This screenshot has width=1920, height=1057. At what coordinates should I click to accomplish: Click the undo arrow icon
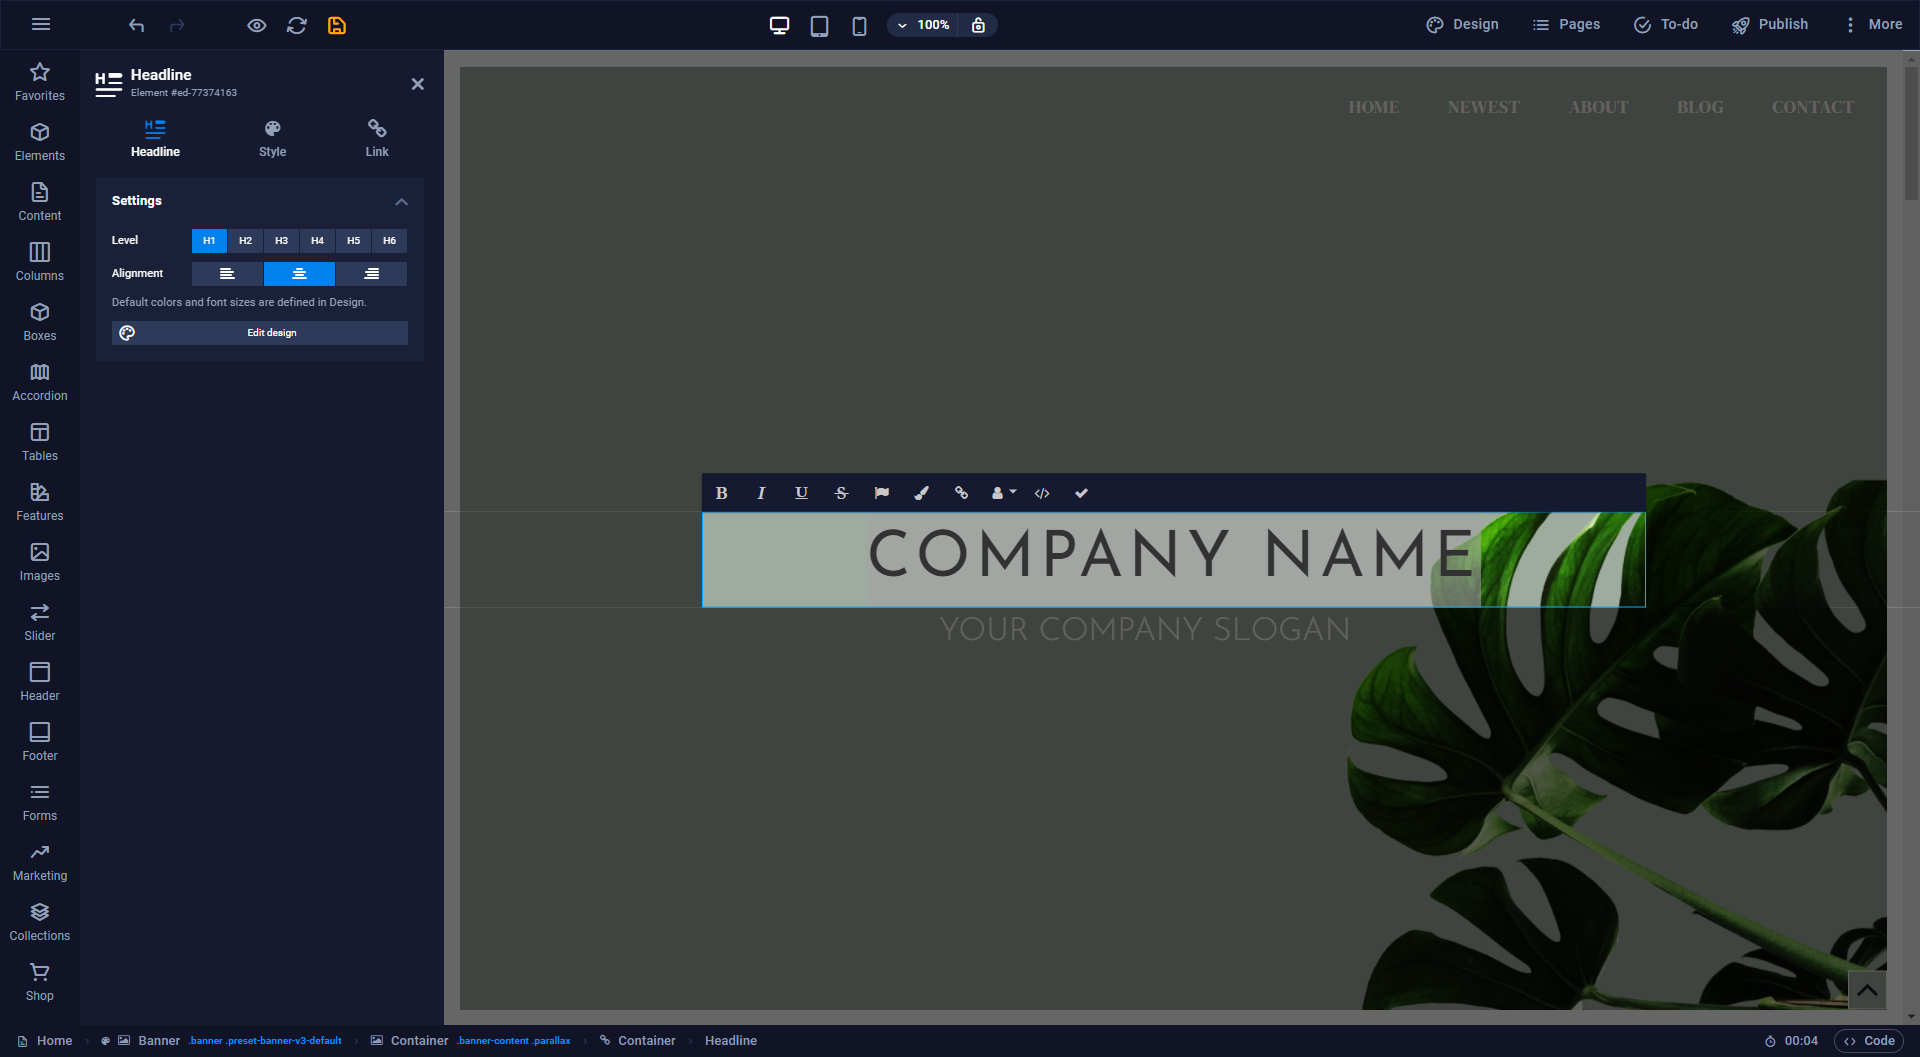pos(137,25)
